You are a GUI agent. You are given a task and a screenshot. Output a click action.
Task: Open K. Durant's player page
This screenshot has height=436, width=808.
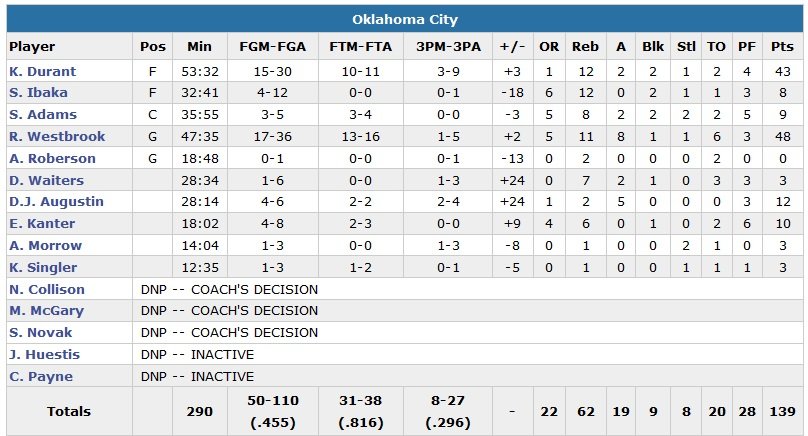42,72
